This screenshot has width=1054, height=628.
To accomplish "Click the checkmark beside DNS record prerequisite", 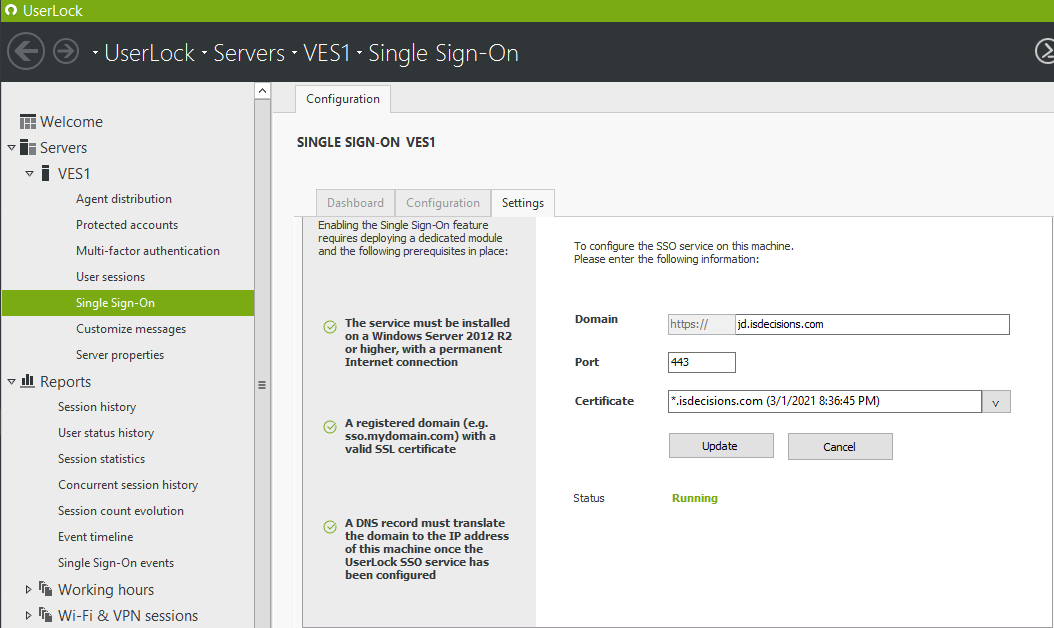I will pos(330,527).
